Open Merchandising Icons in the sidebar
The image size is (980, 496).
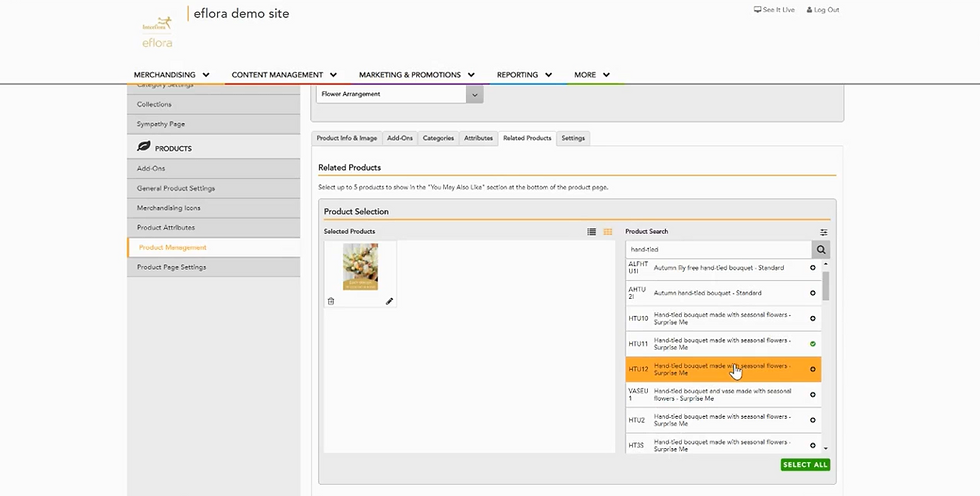click(213, 207)
